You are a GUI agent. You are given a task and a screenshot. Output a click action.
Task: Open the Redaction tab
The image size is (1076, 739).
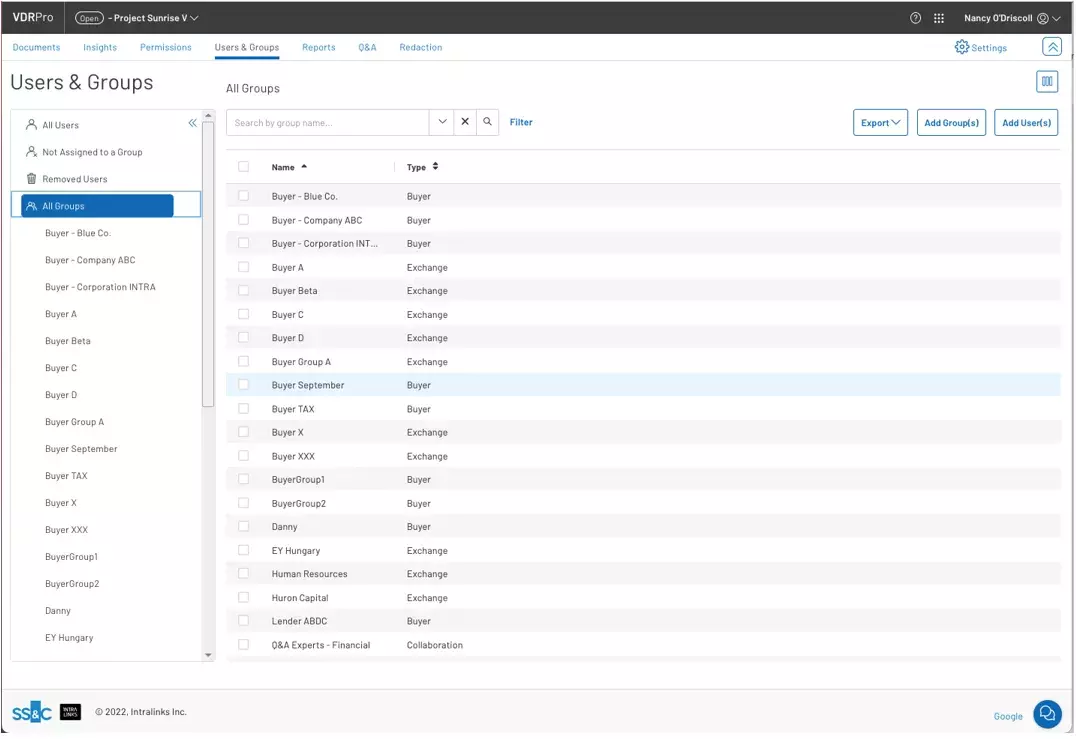coord(420,47)
